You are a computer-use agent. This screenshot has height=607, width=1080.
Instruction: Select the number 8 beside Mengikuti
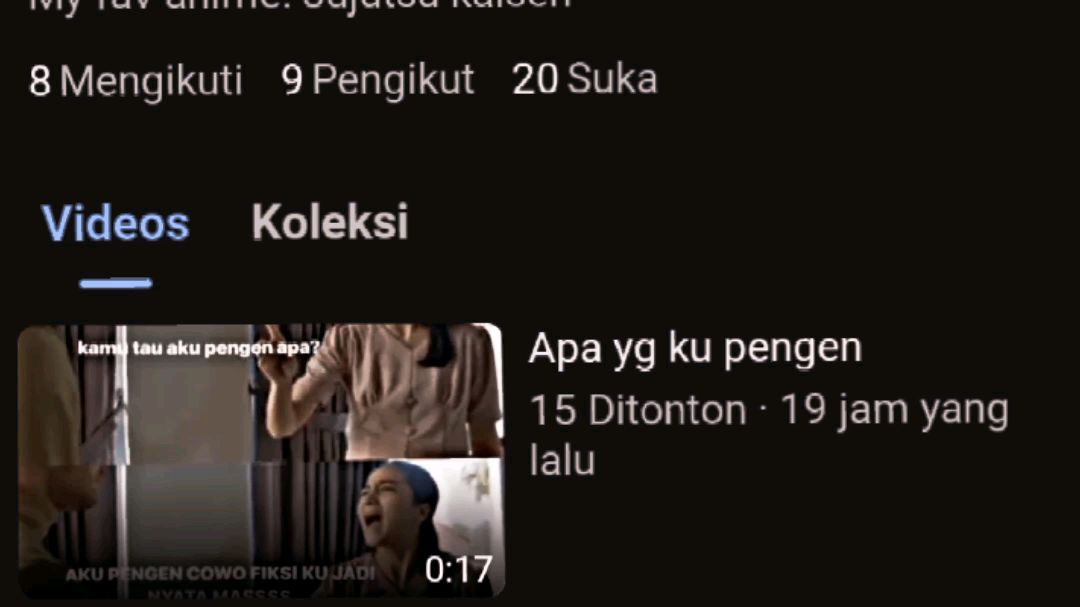click(x=39, y=81)
